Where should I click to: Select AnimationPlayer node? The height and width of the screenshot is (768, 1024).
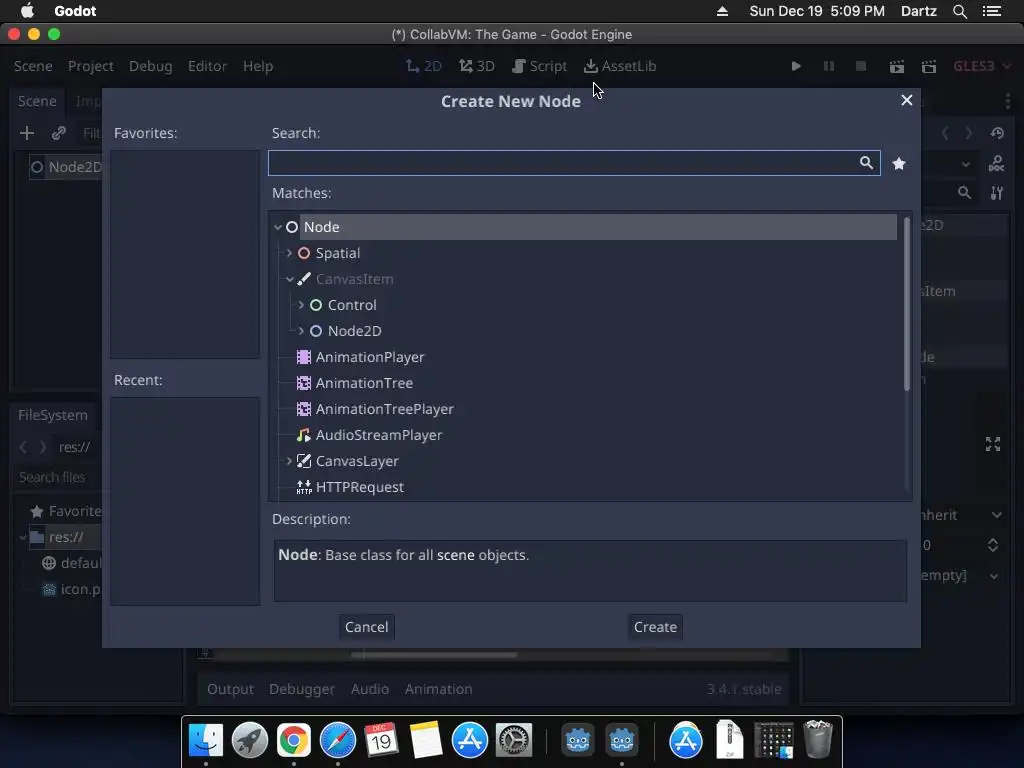370,357
